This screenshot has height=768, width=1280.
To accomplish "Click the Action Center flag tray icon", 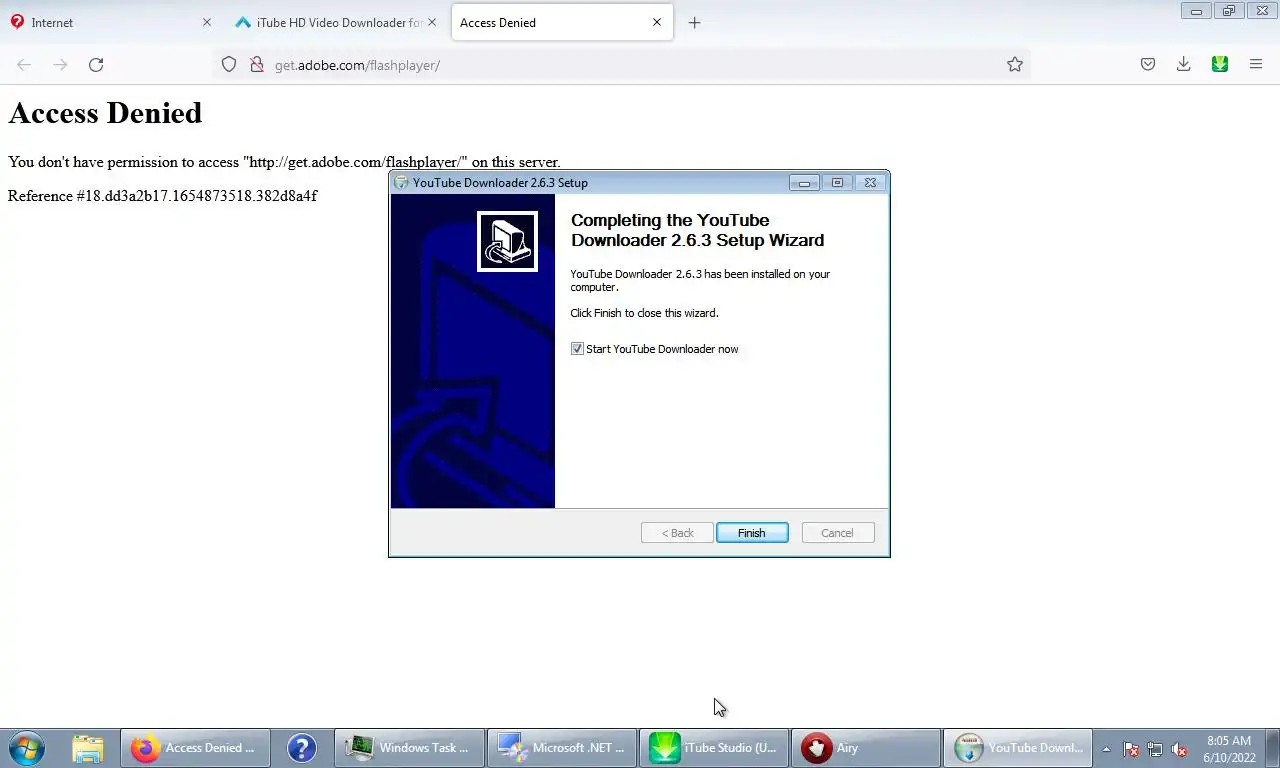I will point(1131,749).
